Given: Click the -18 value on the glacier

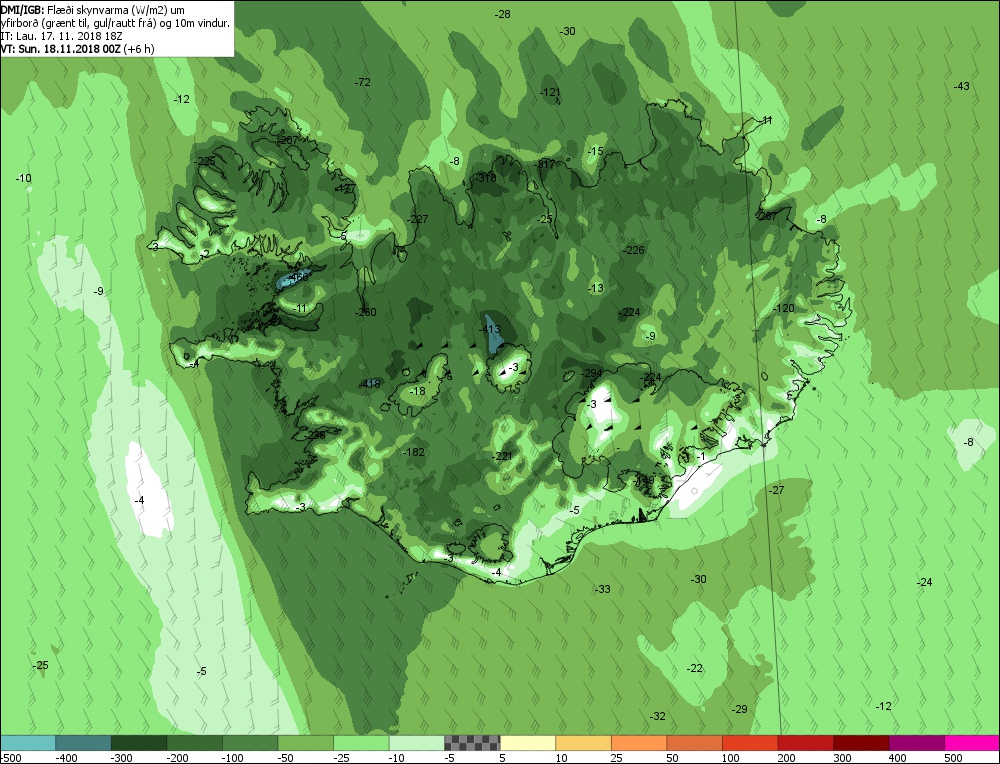Looking at the screenshot, I should 417,391.
